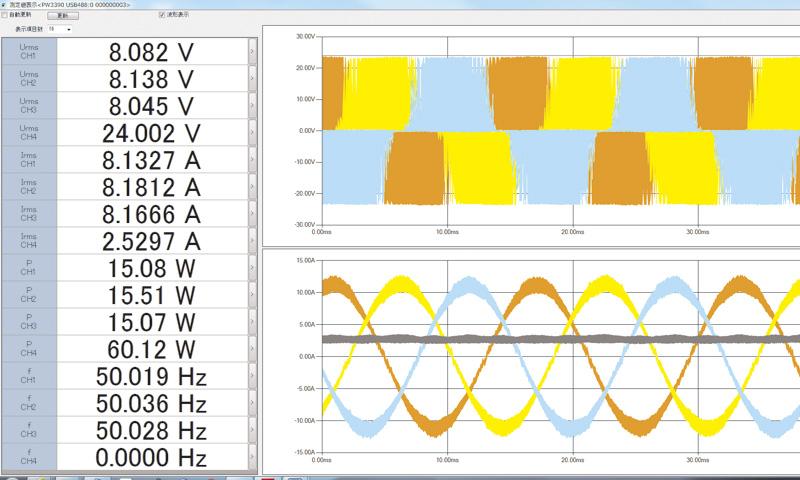Click the arrow button beside f CH1
Screen dimensions: 800x480
coord(252,376)
